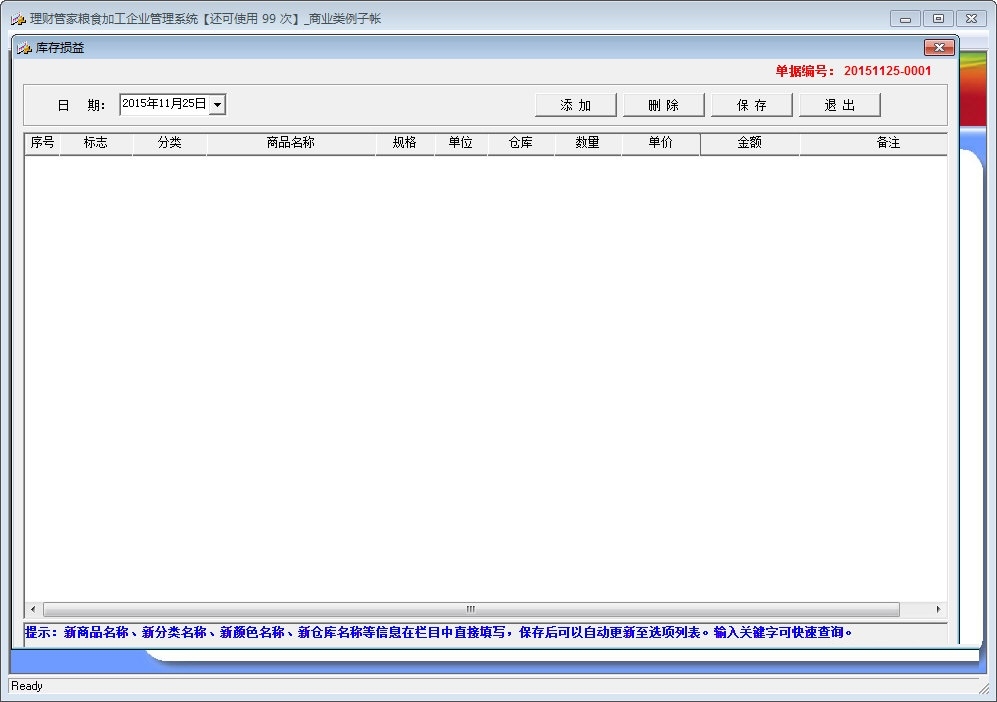The width and height of the screenshot is (997, 702).
Task: Sort by 分类 column header
Action: [x=169, y=143]
